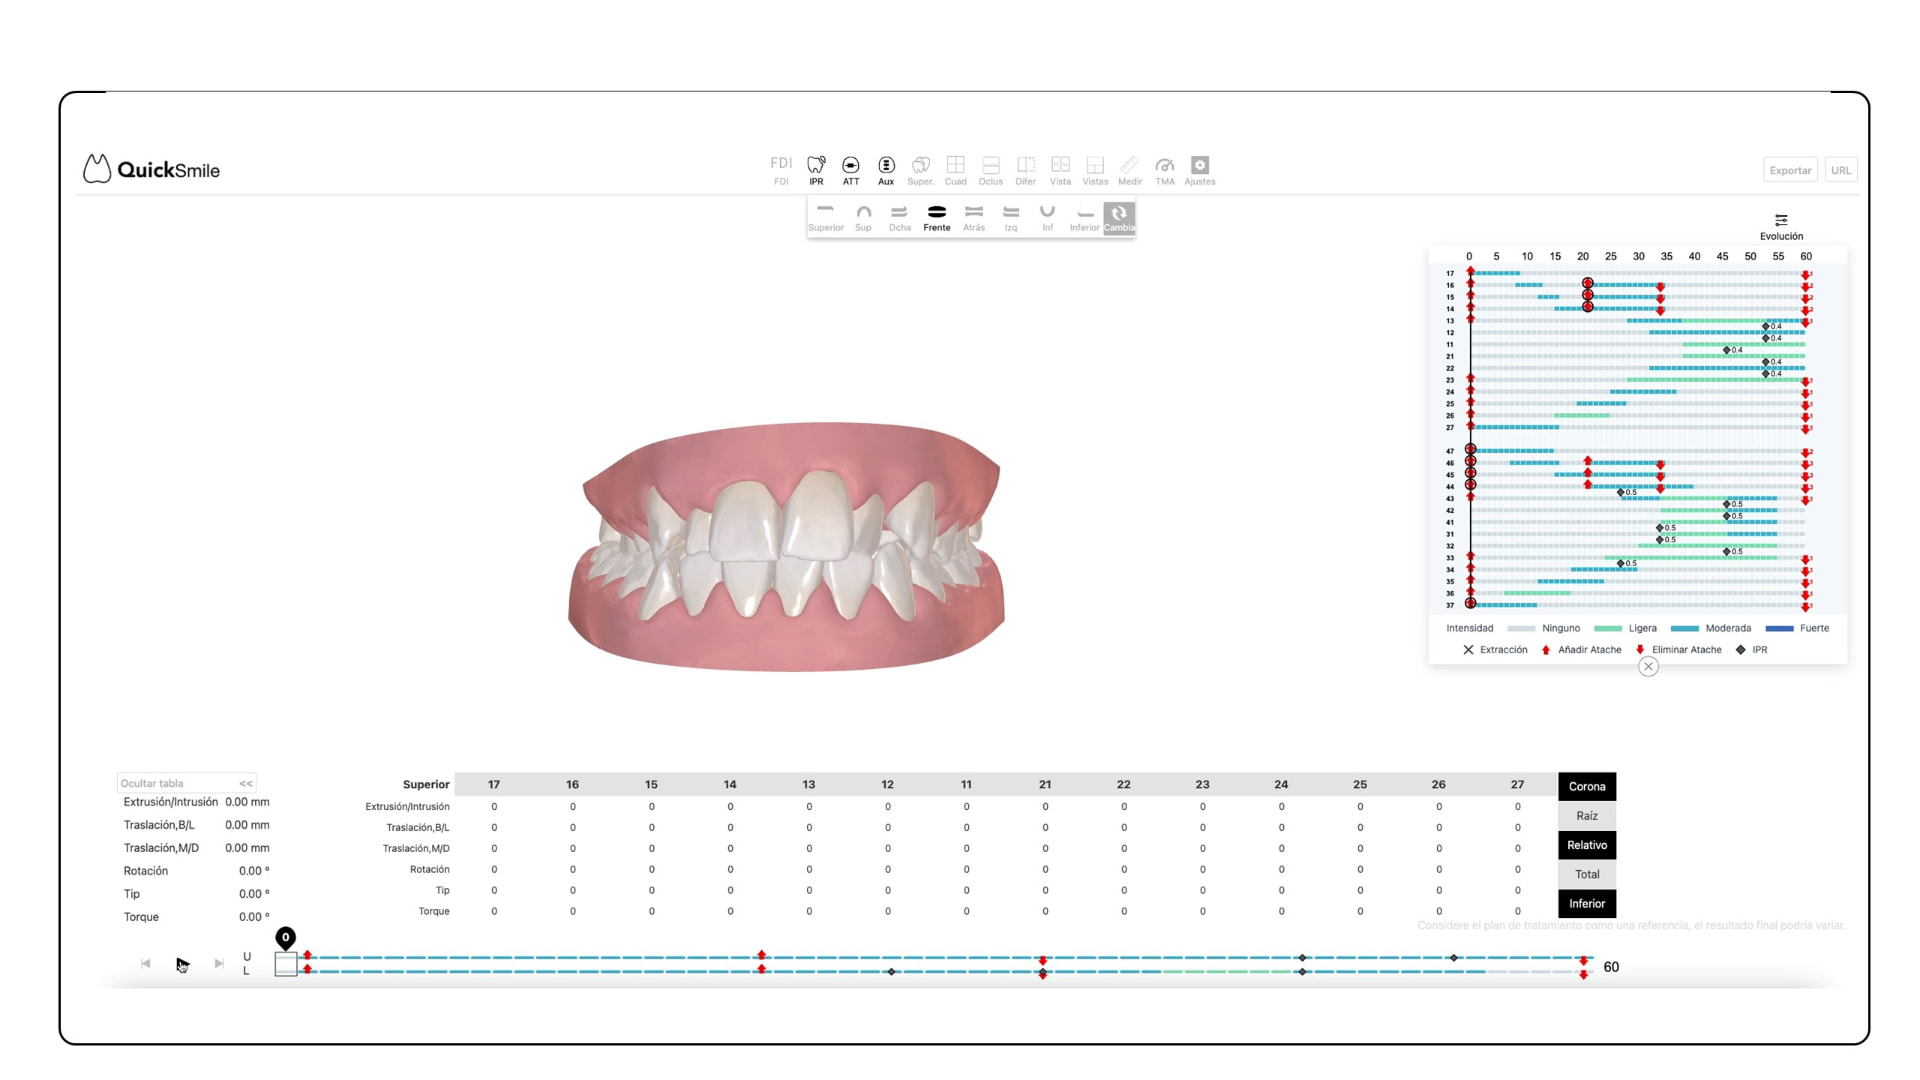Show the Cuad grid overlay
The height and width of the screenshot is (1080, 1920).
(x=956, y=170)
